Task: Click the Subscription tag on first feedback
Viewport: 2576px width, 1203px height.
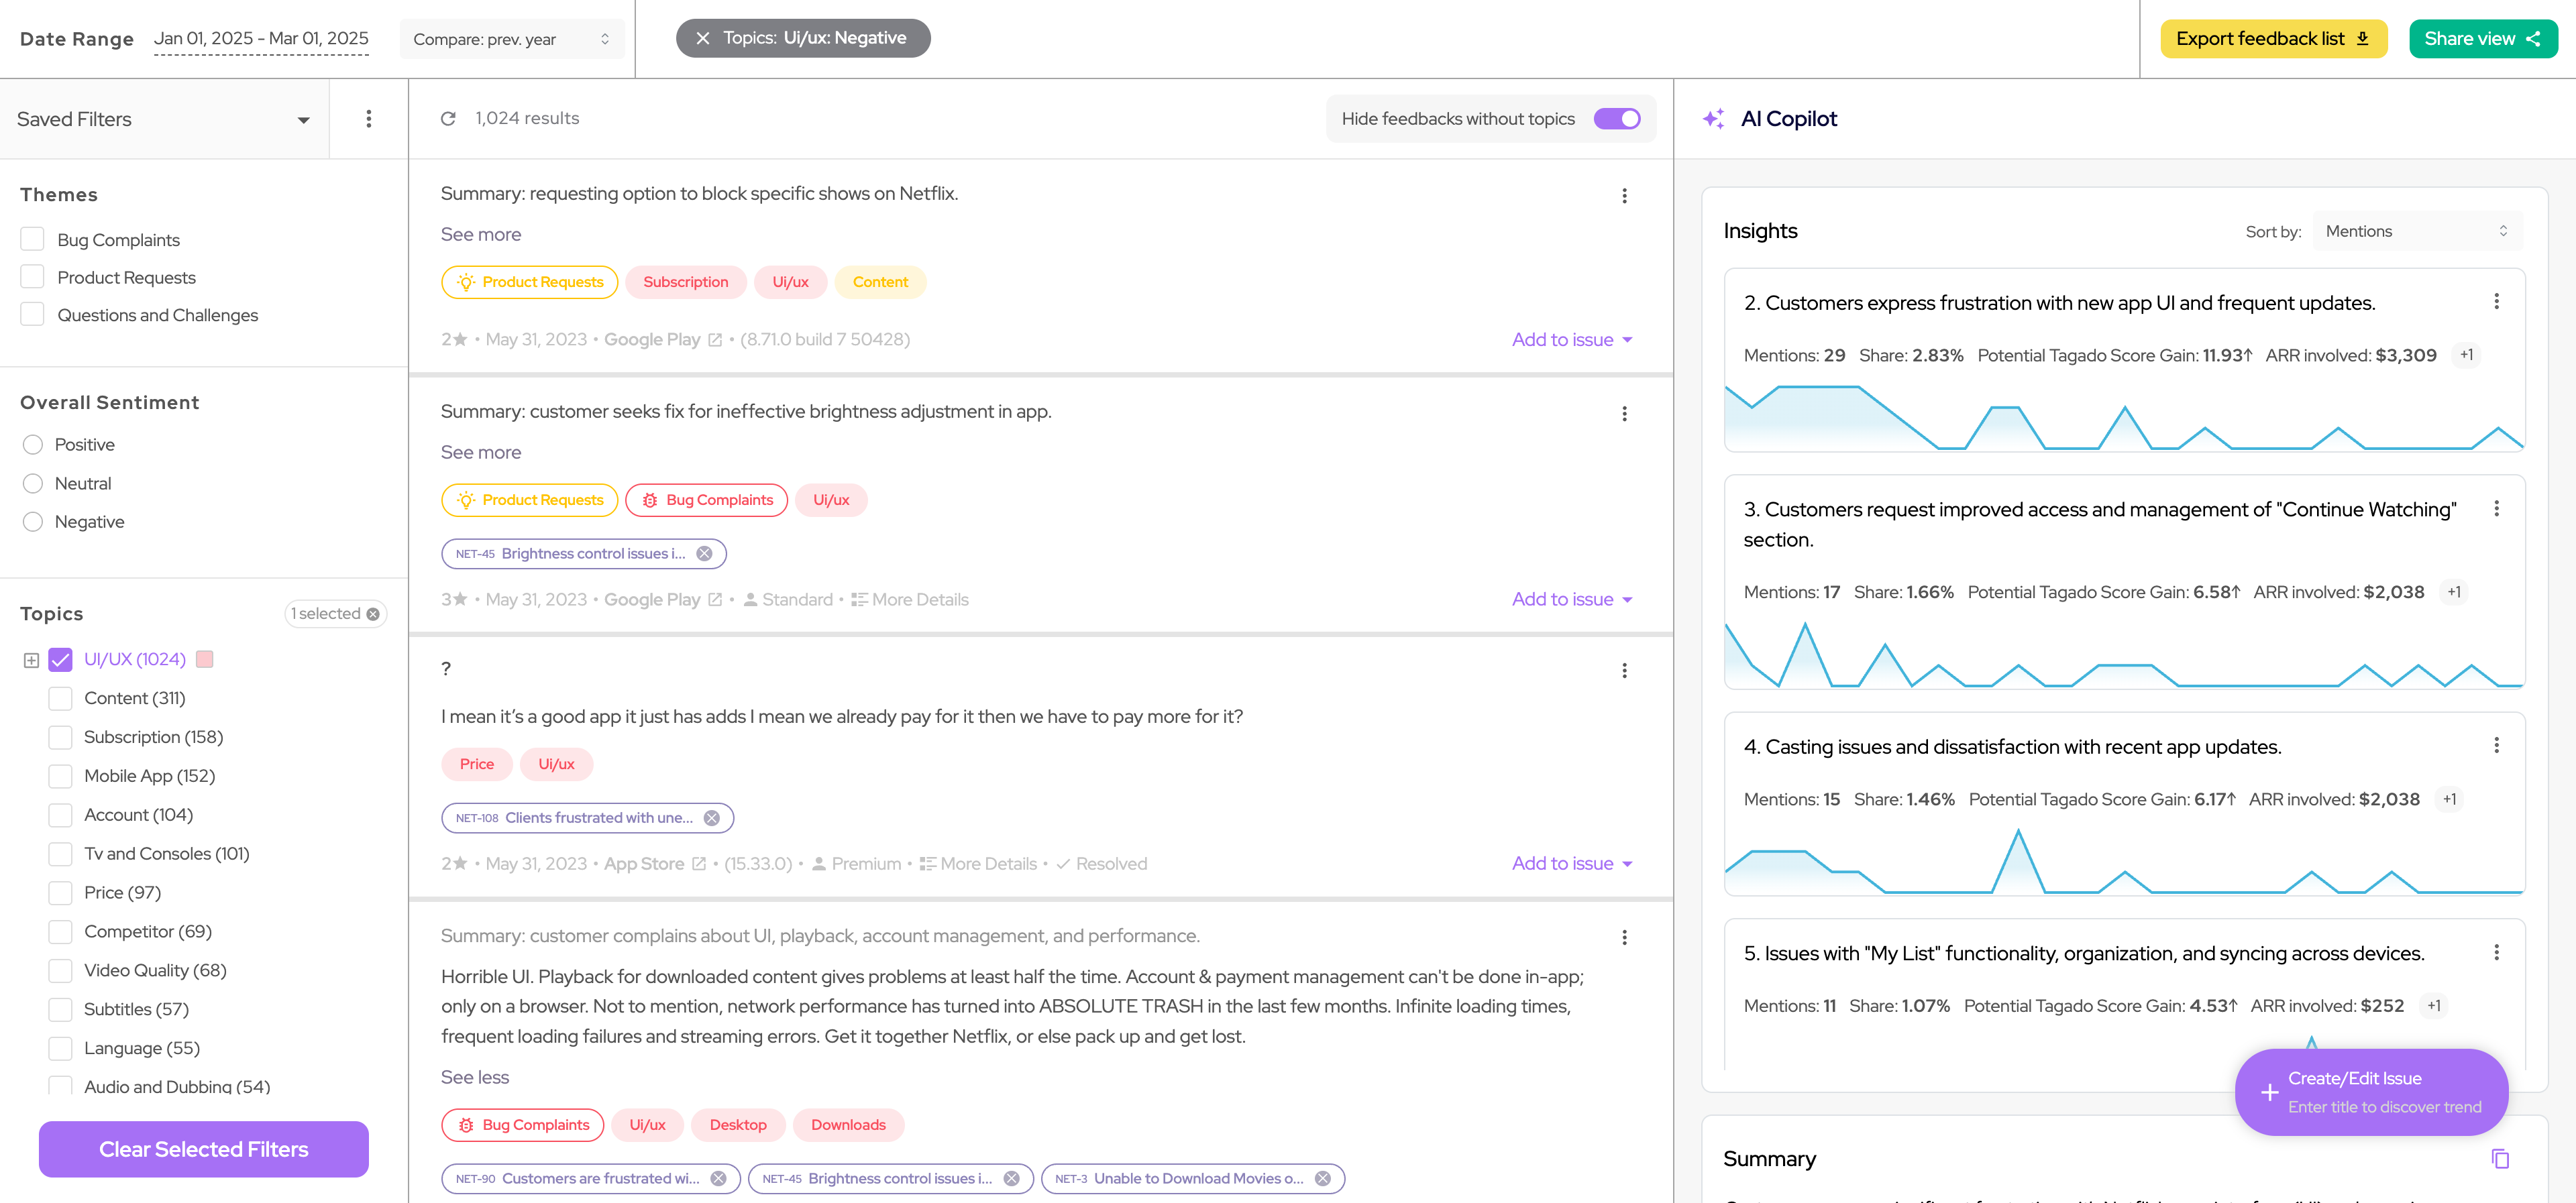Action: 685,282
